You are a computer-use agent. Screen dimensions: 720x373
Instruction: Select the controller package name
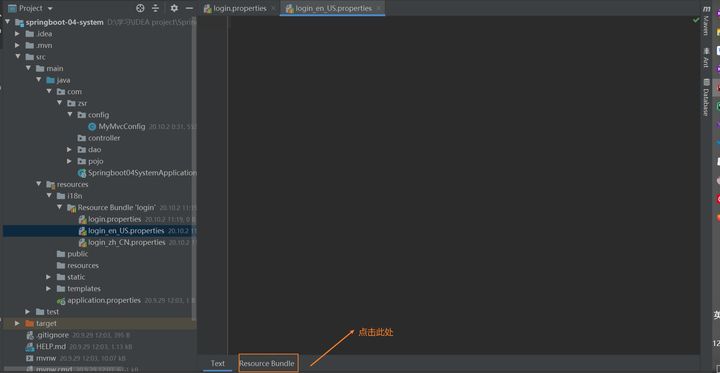coord(104,138)
